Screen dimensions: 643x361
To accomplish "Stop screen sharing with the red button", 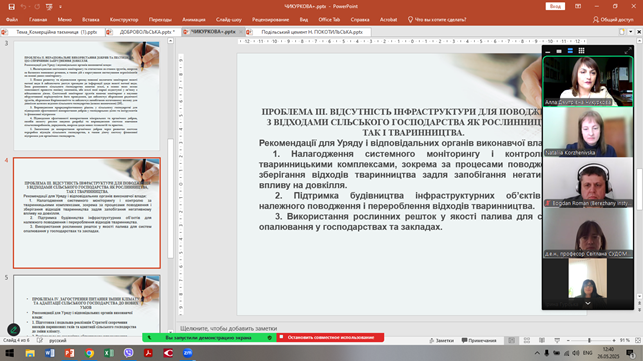I will point(331,338).
